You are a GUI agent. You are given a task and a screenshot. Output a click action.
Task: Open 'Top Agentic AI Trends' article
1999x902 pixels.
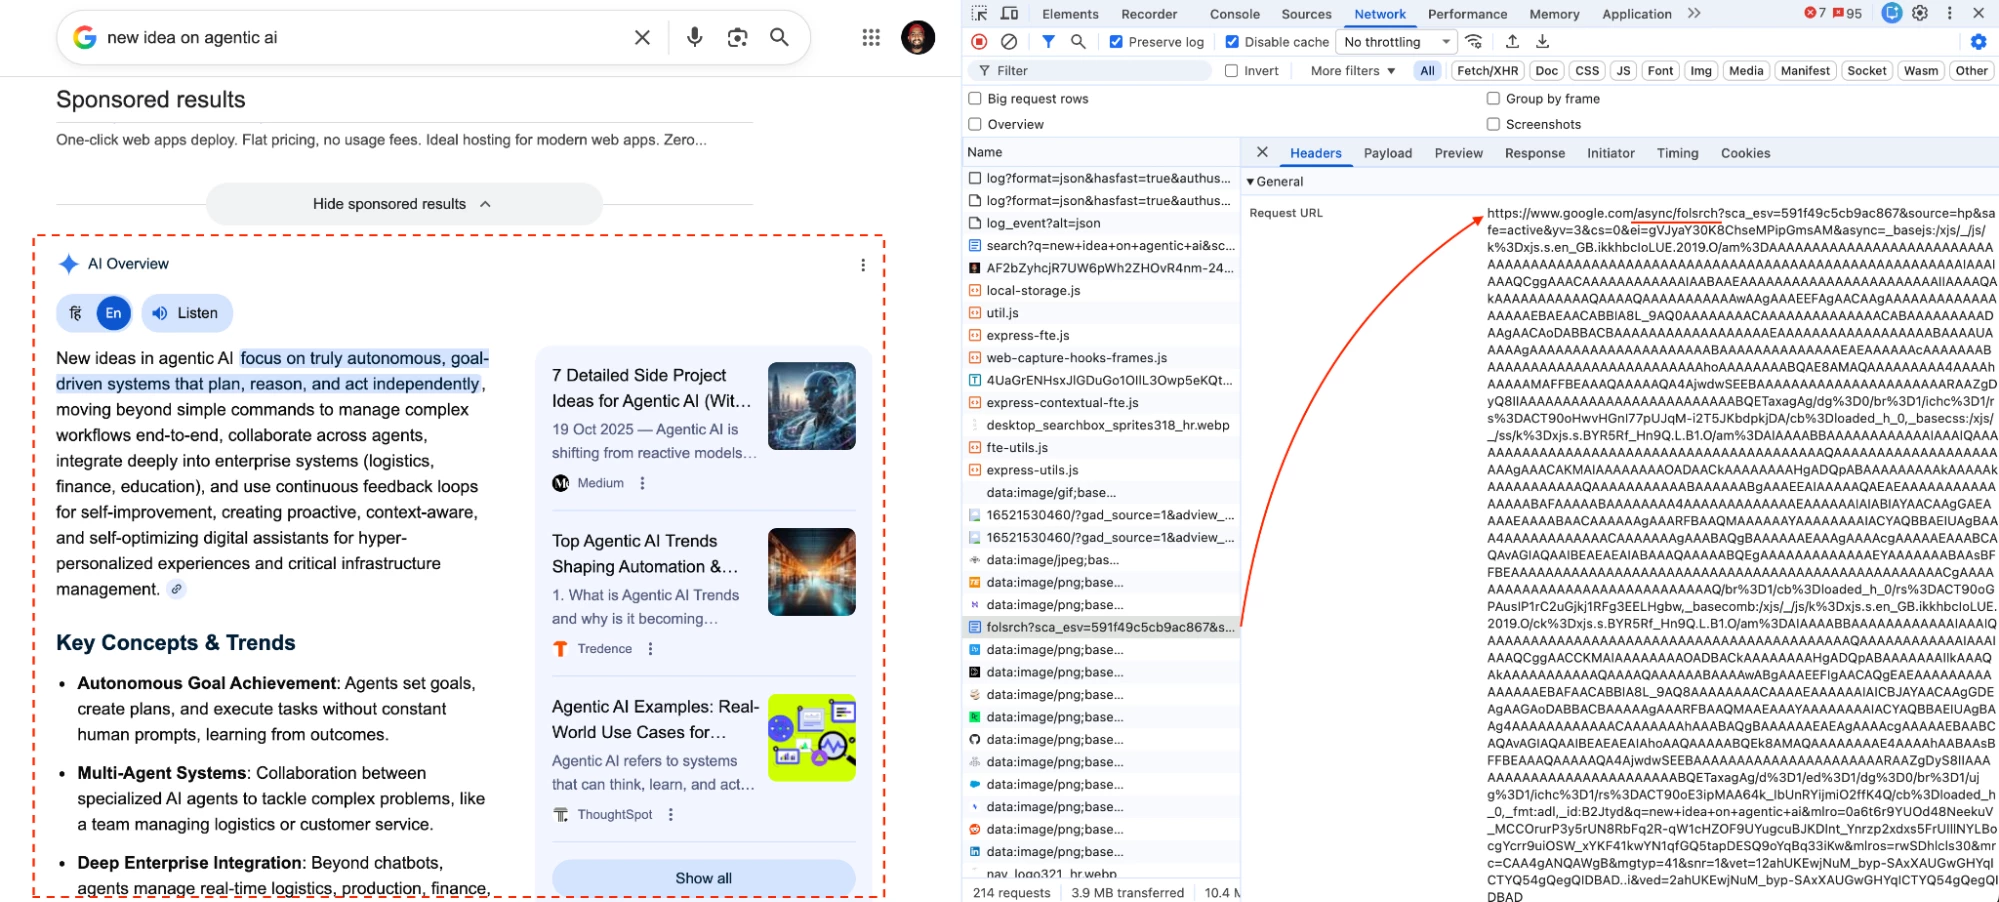646,554
